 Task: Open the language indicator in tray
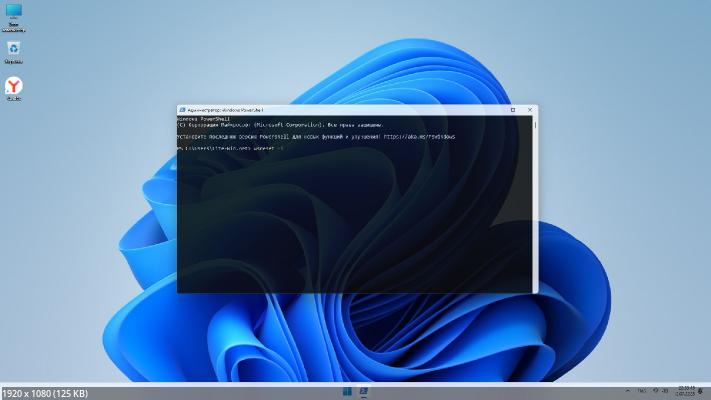(x=642, y=390)
